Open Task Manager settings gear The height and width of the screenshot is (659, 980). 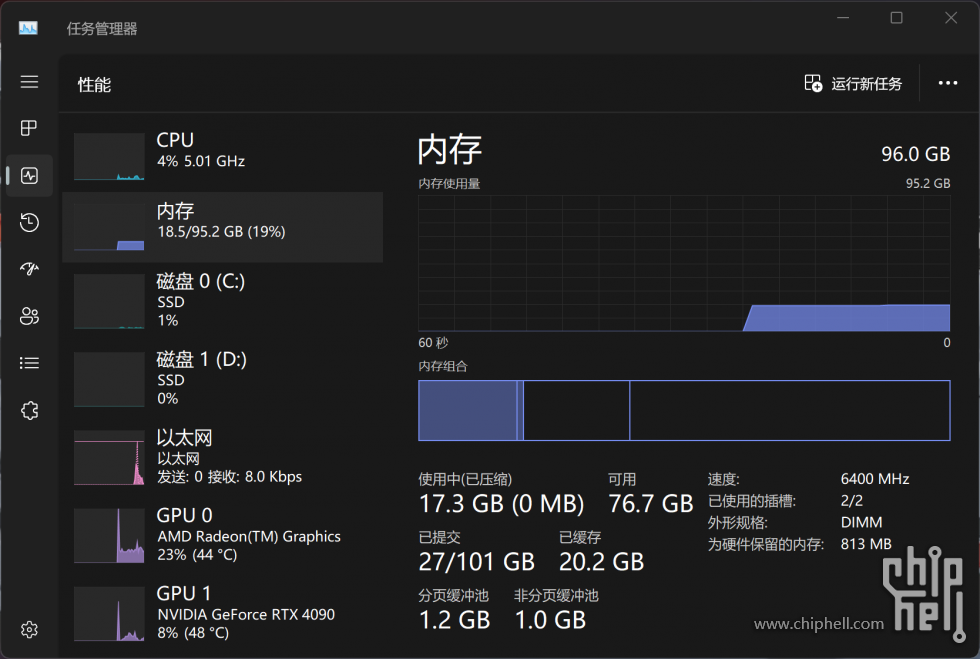pos(29,630)
